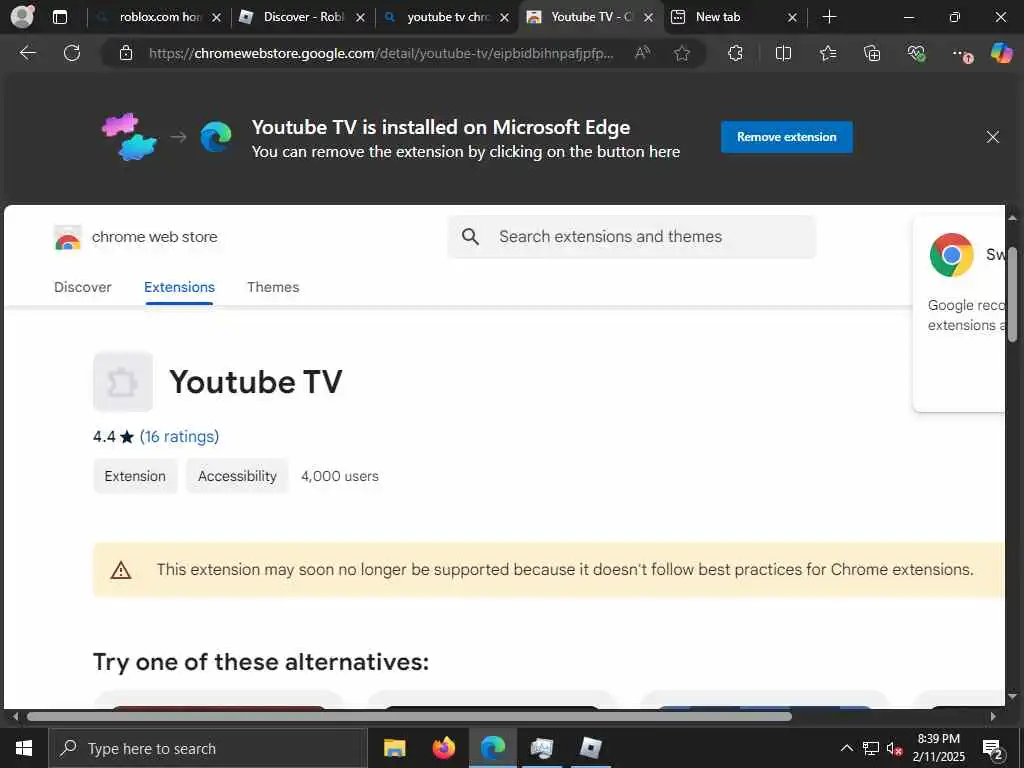Click the Extension category chip
The width and height of the screenshot is (1024, 768).
[x=135, y=476]
